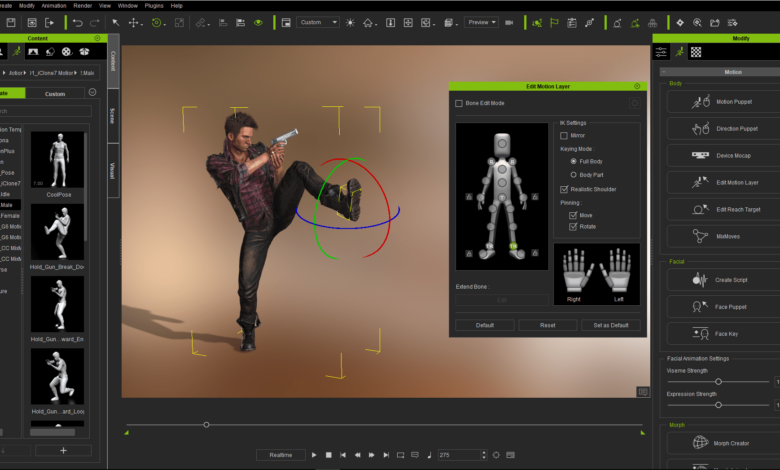Select Full Body keying mode
The image size is (780, 470).
(573, 161)
